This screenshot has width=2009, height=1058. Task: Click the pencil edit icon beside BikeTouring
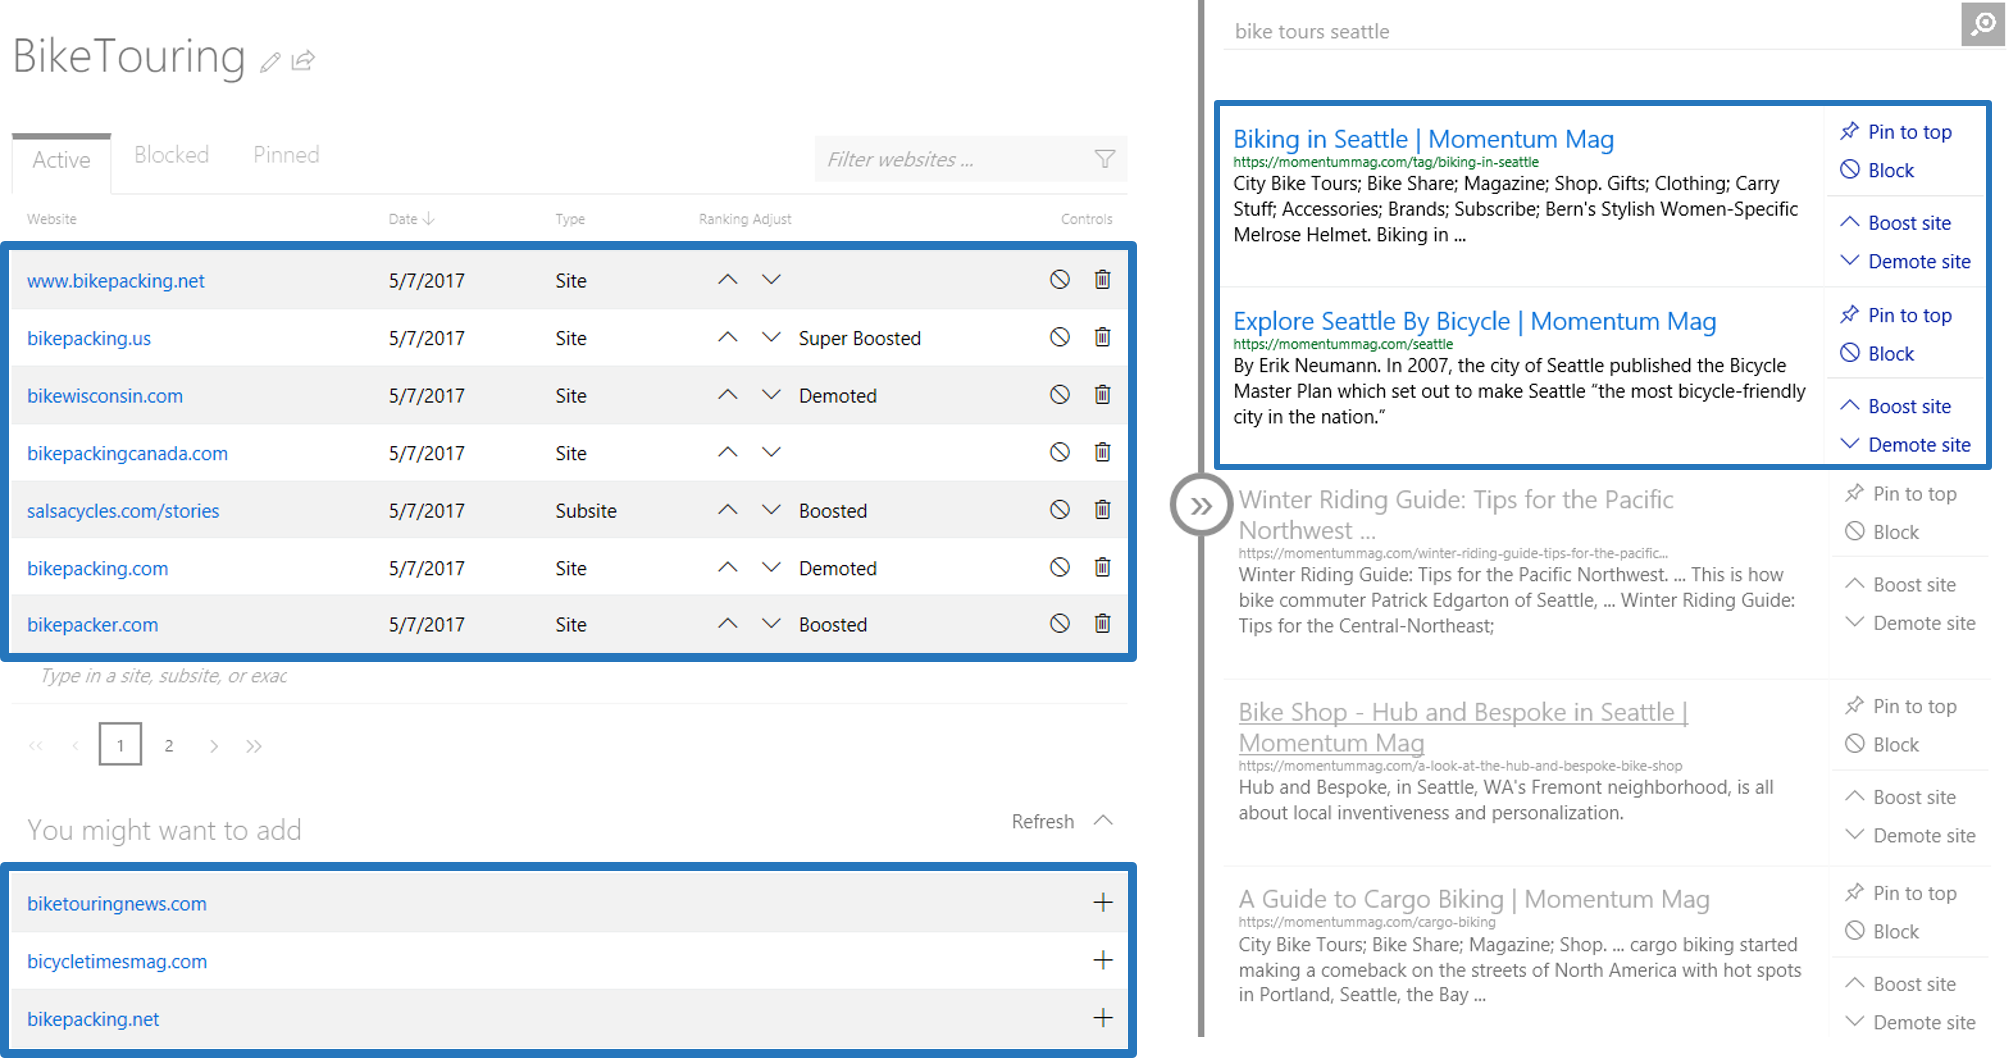click(x=270, y=62)
